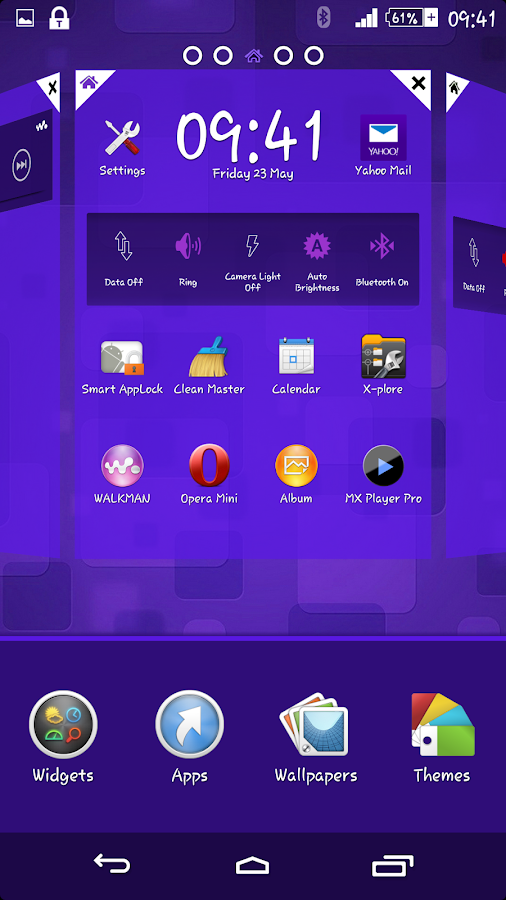The height and width of the screenshot is (900, 506).
Task: Launch MX Player Pro
Action: pos(383,474)
